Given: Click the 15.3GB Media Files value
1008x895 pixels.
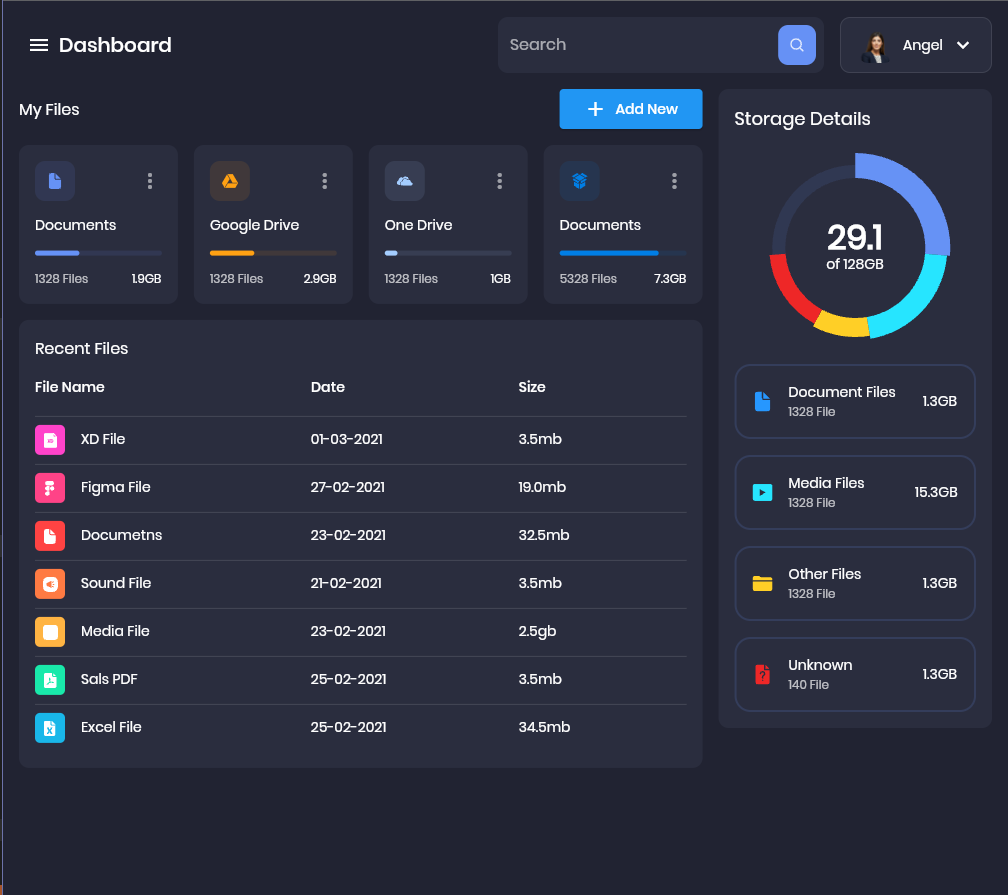Looking at the screenshot, I should pyautogui.click(x=936, y=493).
